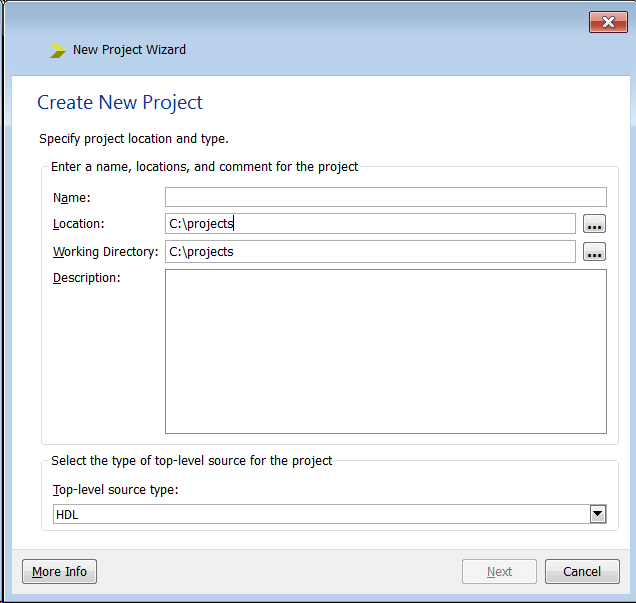Click the New Project Wizard logo icon
Image resolution: width=636 pixels, height=603 pixels.
[x=58, y=50]
